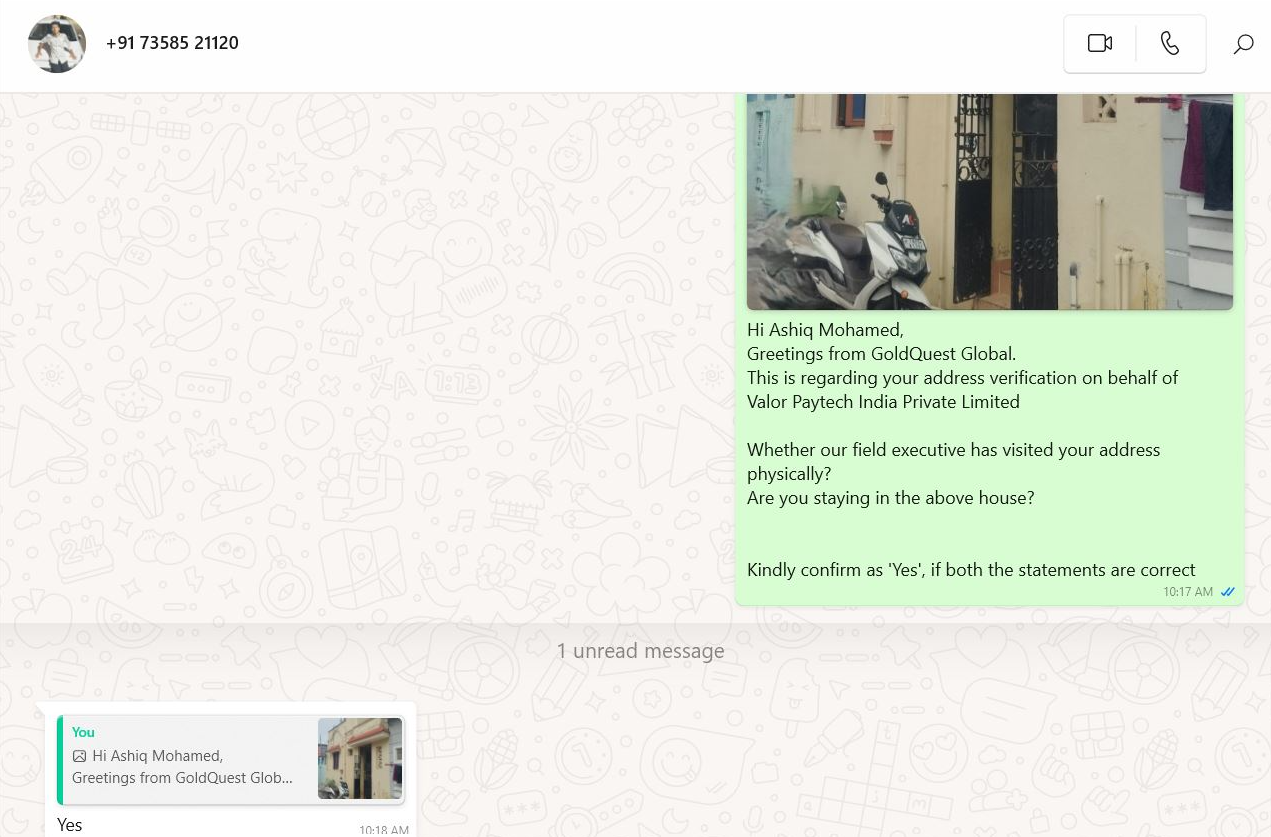1271x837 pixels.
Task: Click the 10:17 AM message timestamp
Action: (1188, 592)
